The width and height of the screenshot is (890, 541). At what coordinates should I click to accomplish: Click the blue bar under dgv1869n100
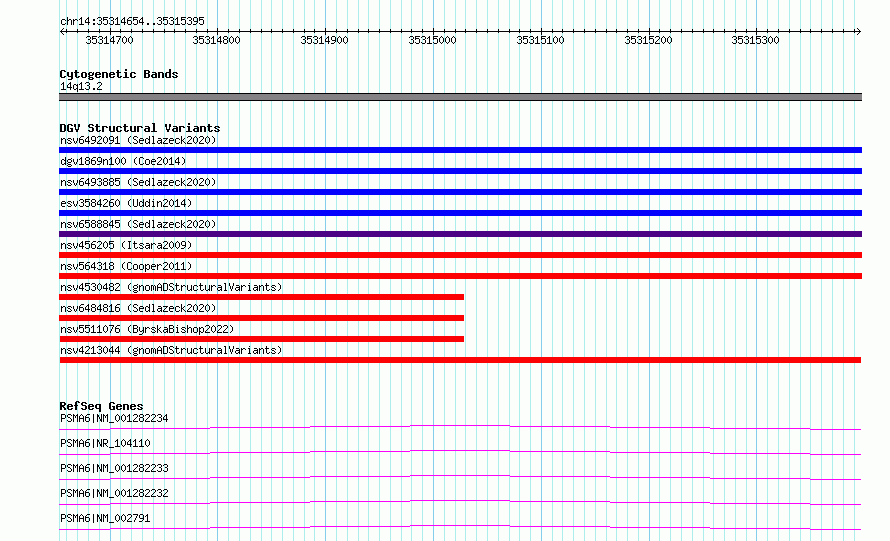point(460,171)
